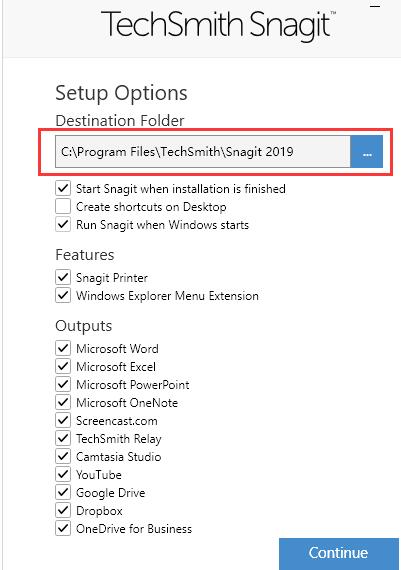The height and width of the screenshot is (570, 401).
Task: Disable OneDrive for Business output
Action: [63, 529]
